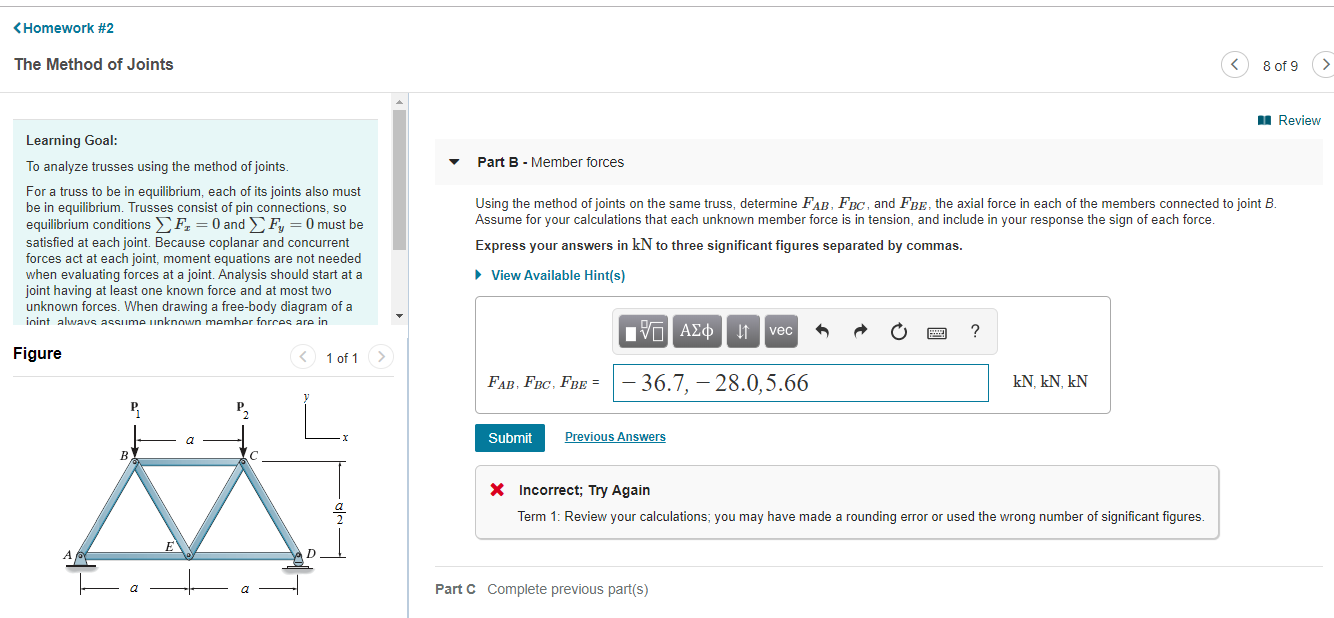Click inside the FAB, FBC, FBE answer field

pos(800,384)
